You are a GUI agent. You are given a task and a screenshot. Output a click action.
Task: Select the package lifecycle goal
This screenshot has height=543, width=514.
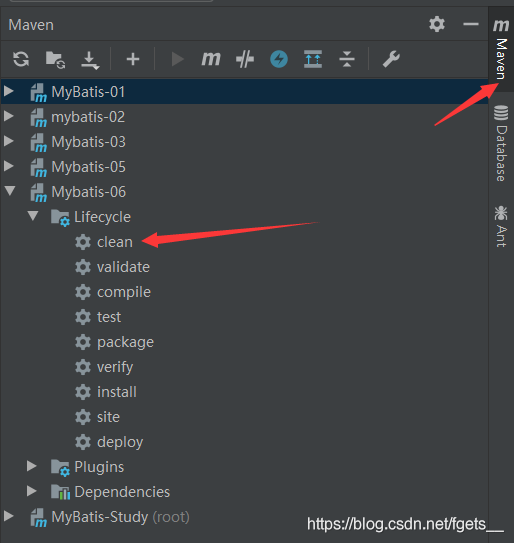[x=125, y=342]
